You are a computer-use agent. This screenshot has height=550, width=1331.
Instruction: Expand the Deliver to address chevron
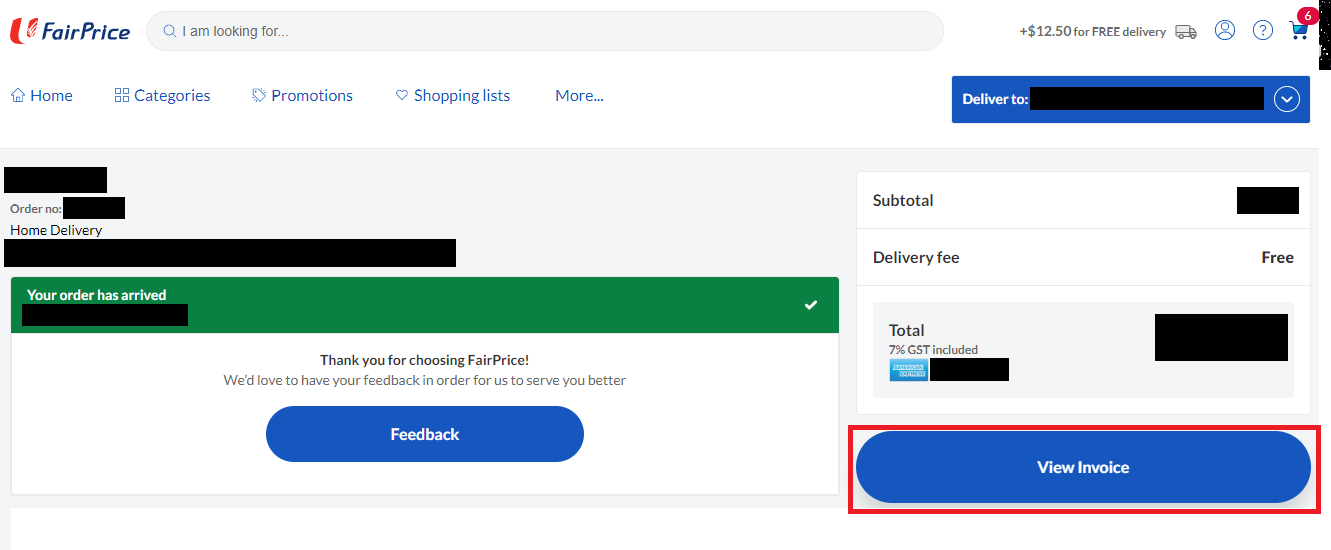pos(1287,99)
